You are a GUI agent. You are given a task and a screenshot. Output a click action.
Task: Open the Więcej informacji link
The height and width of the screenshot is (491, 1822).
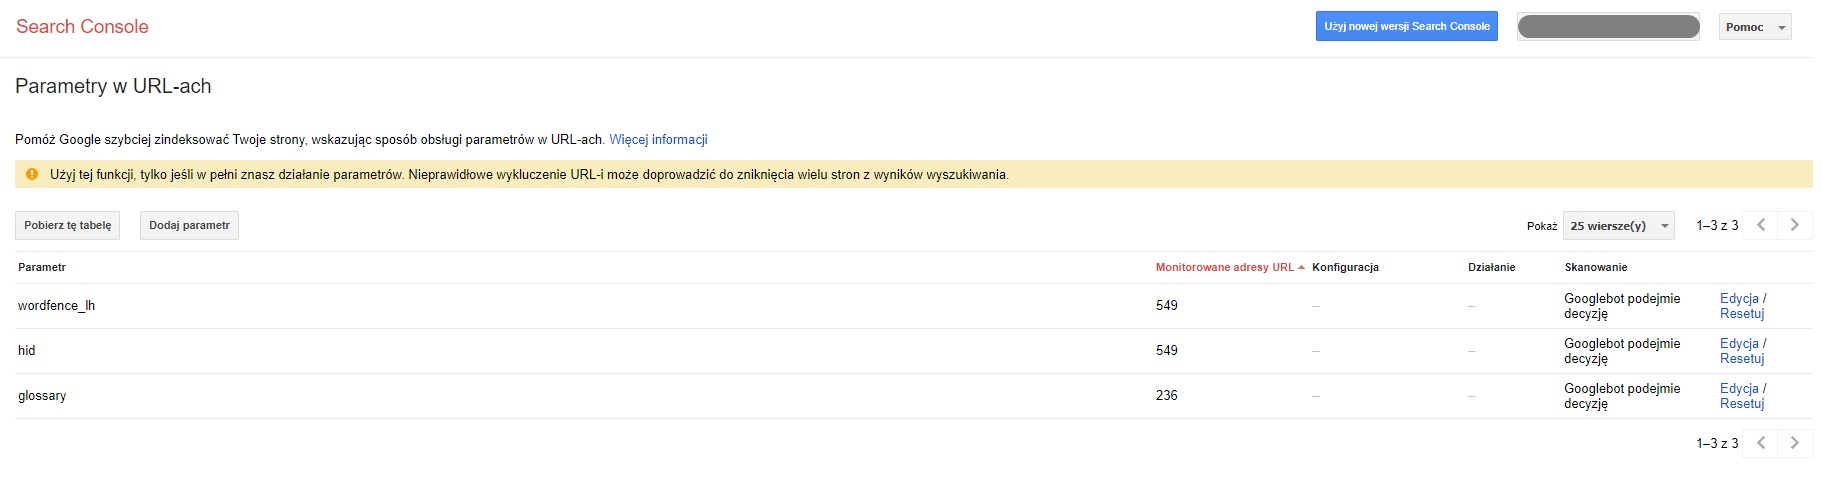coord(658,139)
